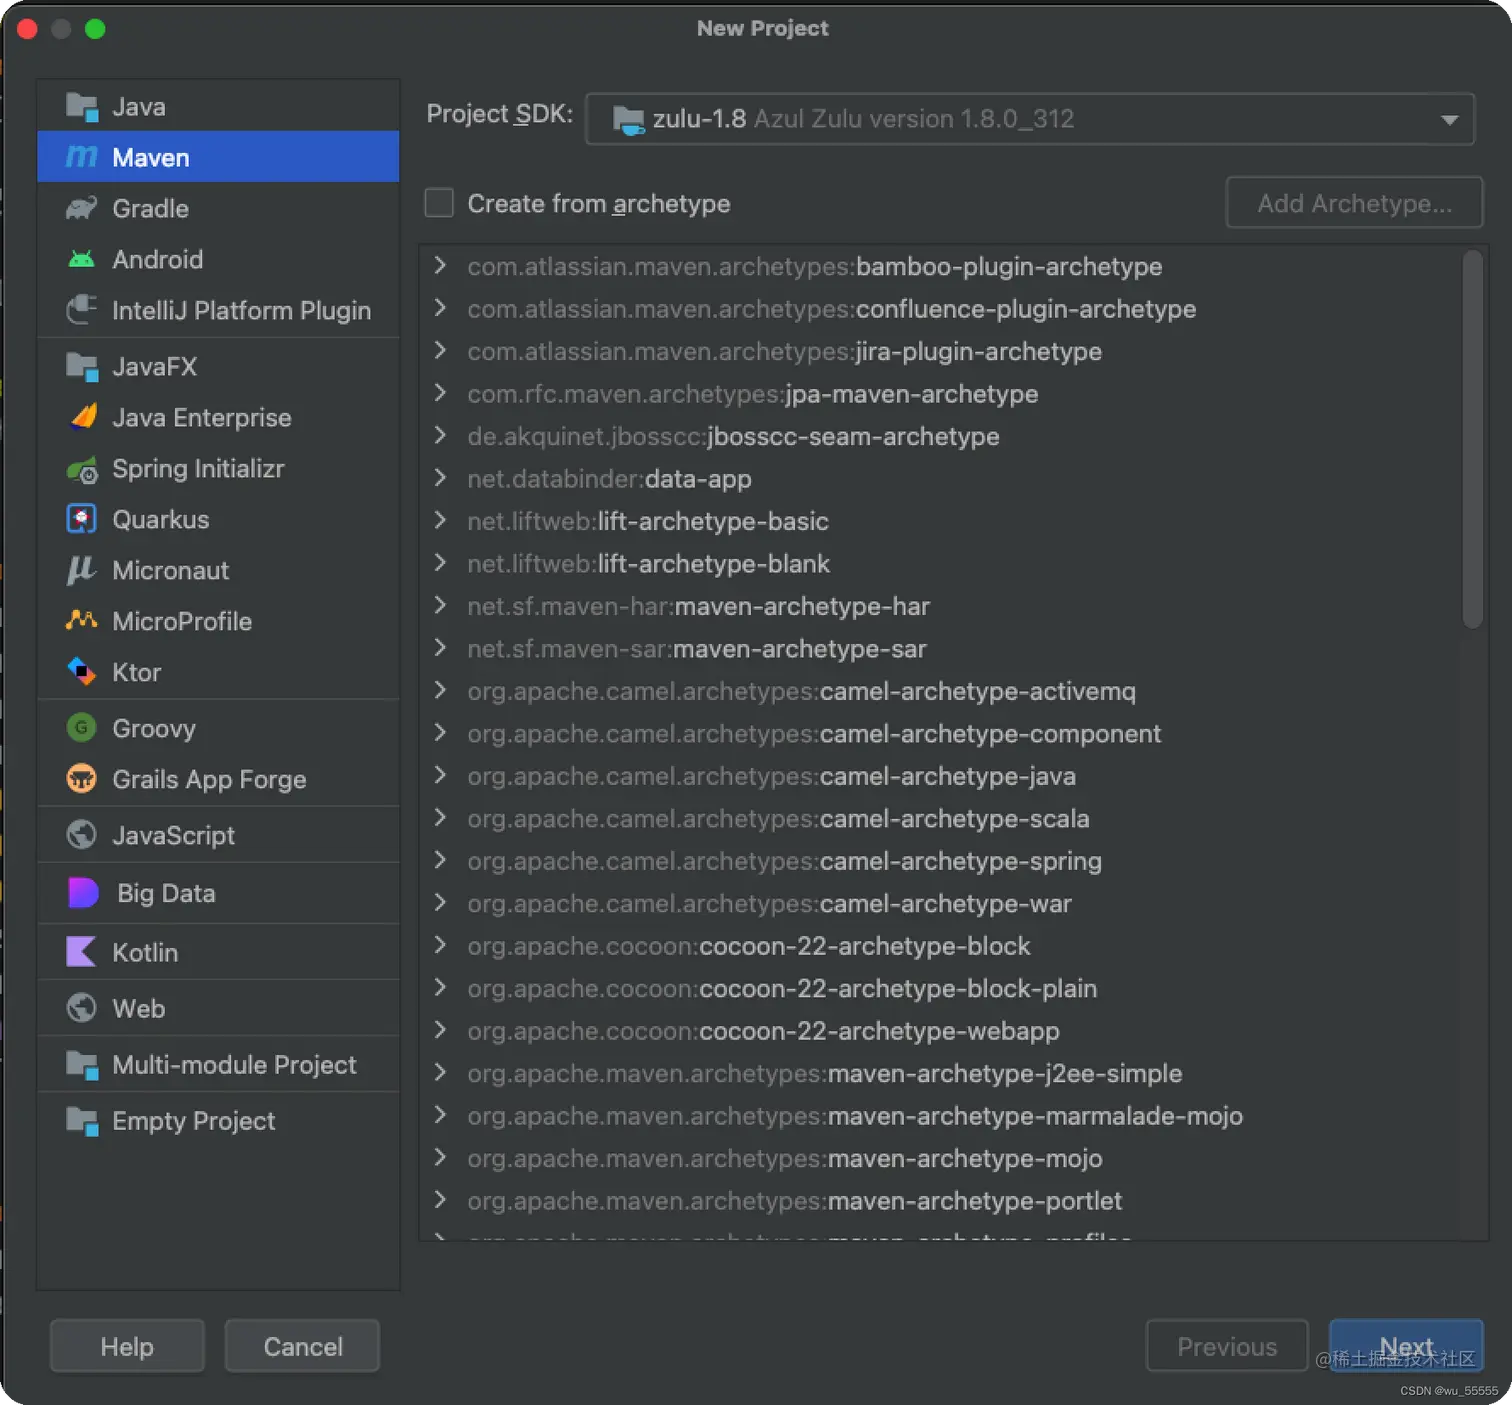
Task: Click the Quarkus icon
Action: (x=82, y=519)
